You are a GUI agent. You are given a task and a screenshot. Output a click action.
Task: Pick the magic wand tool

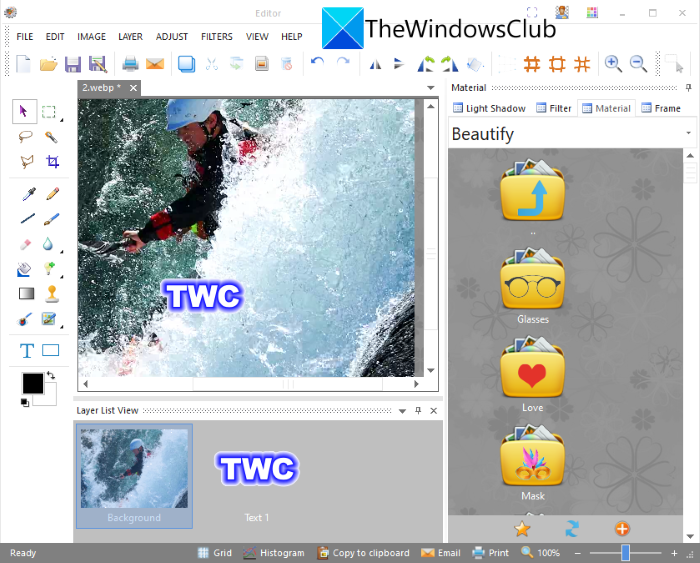pyautogui.click(x=51, y=137)
